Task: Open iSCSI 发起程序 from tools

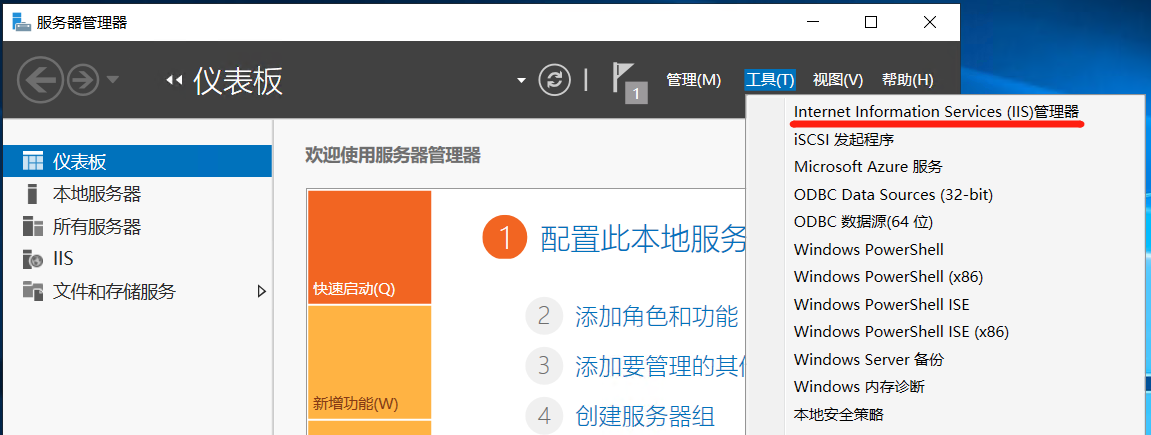Action: 844,139
